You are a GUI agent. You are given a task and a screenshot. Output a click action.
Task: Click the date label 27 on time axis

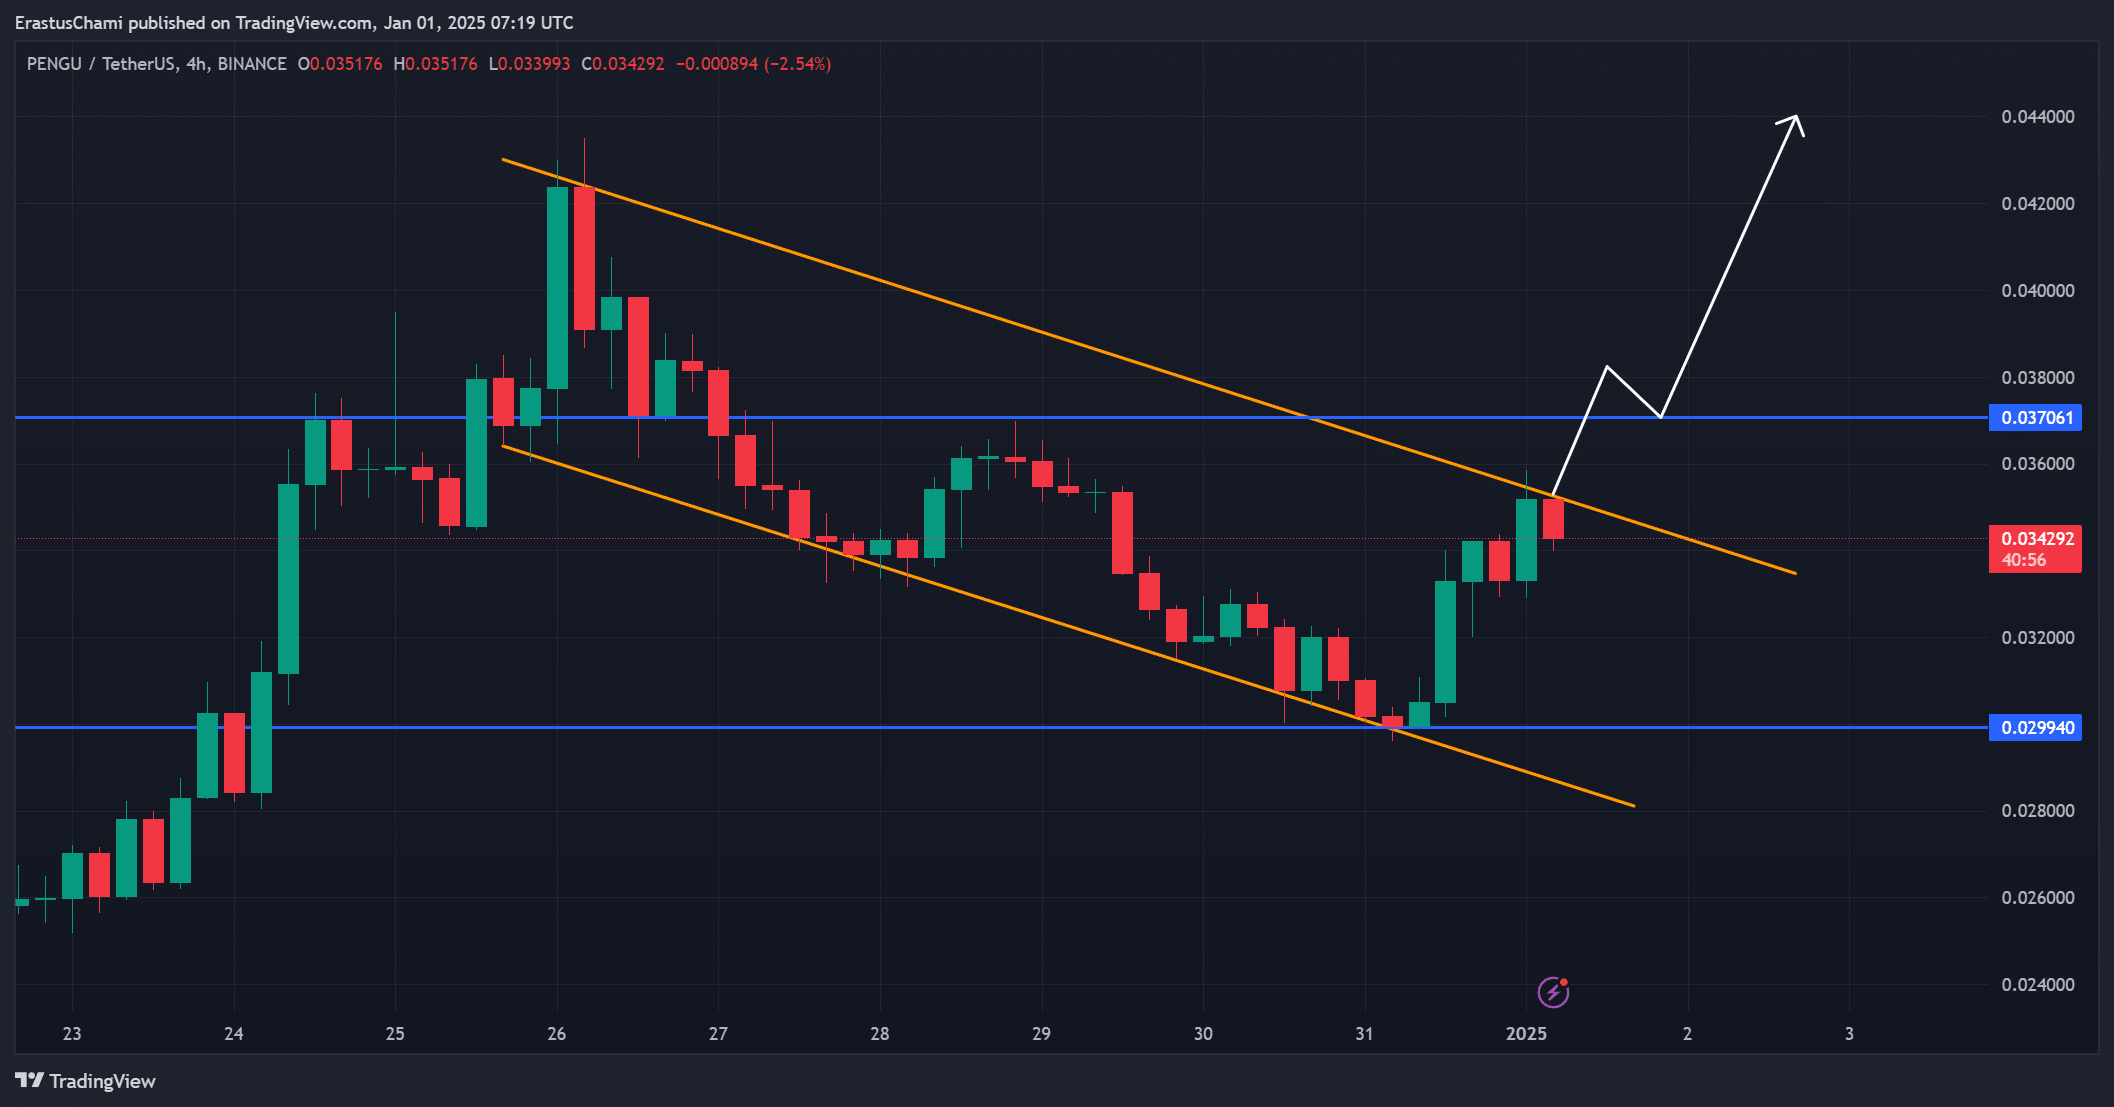coord(718,1034)
